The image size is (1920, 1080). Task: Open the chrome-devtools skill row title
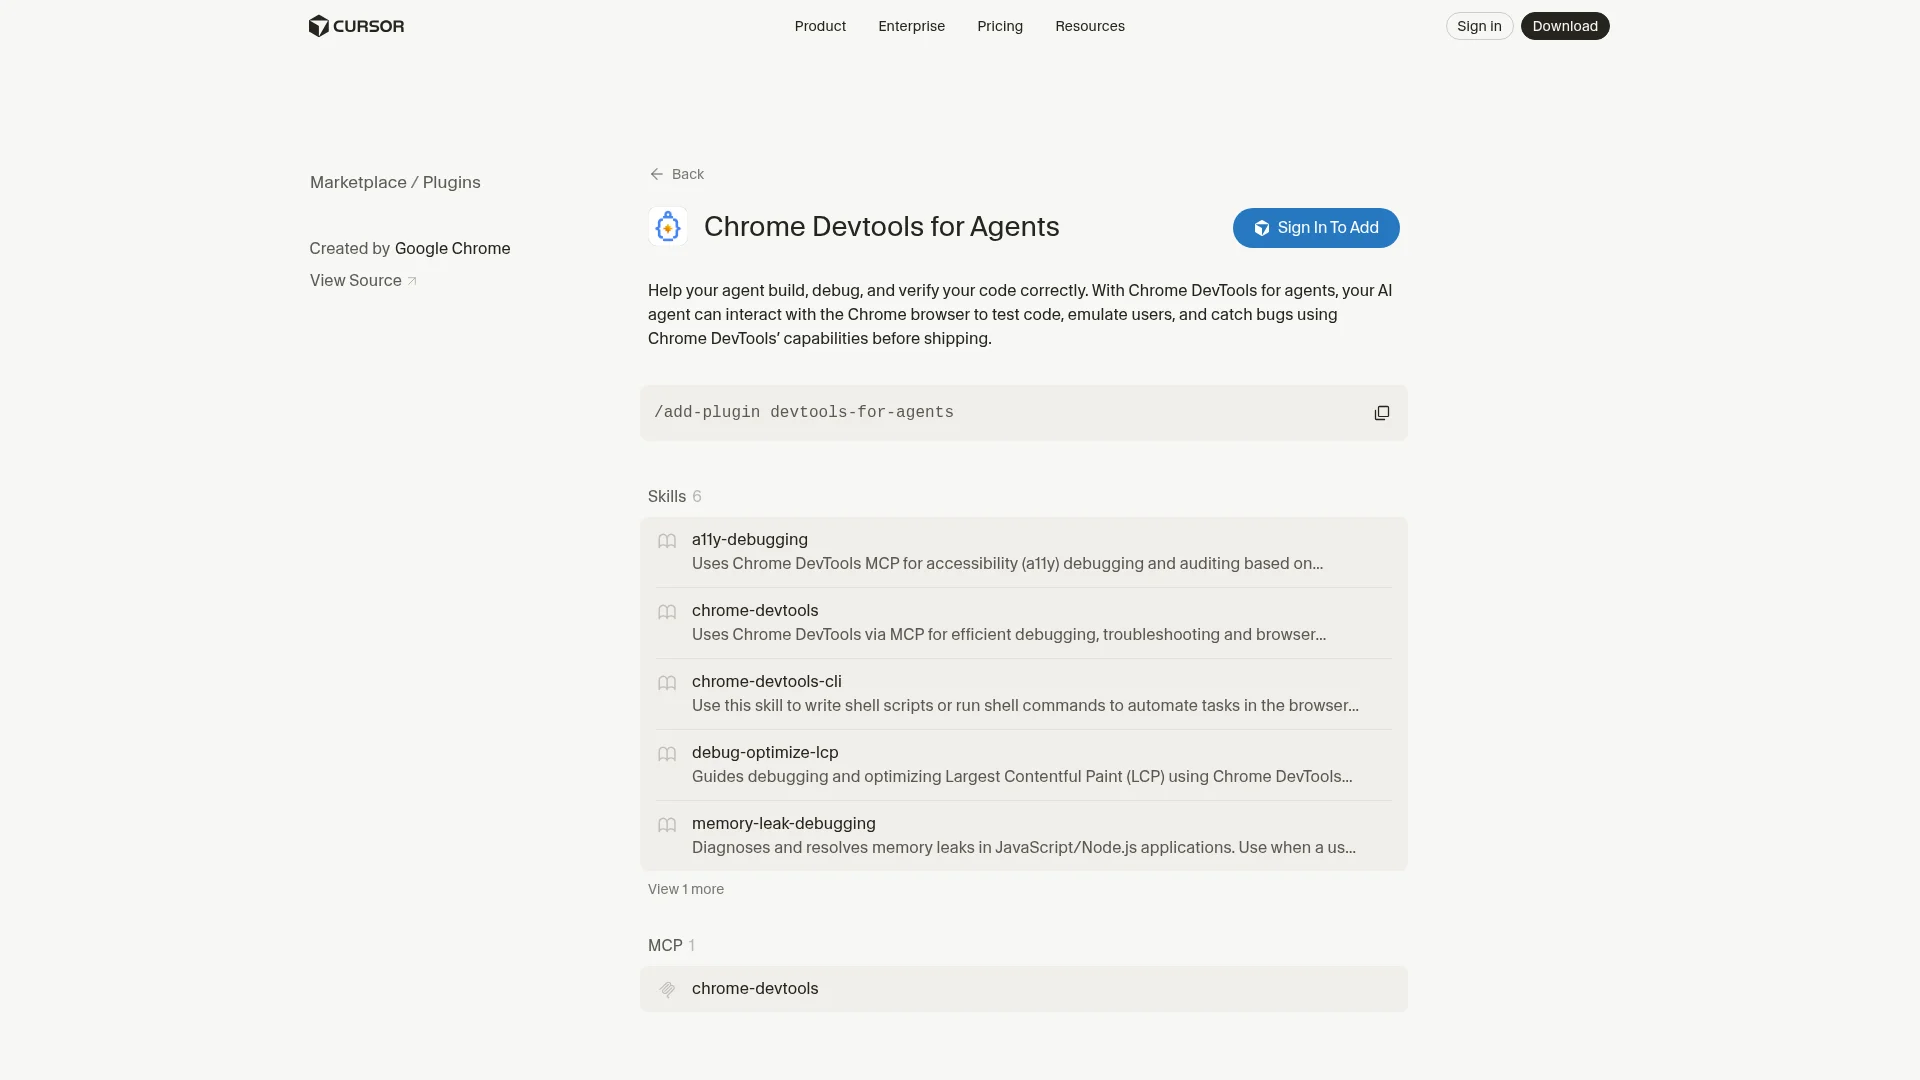[x=755, y=610]
